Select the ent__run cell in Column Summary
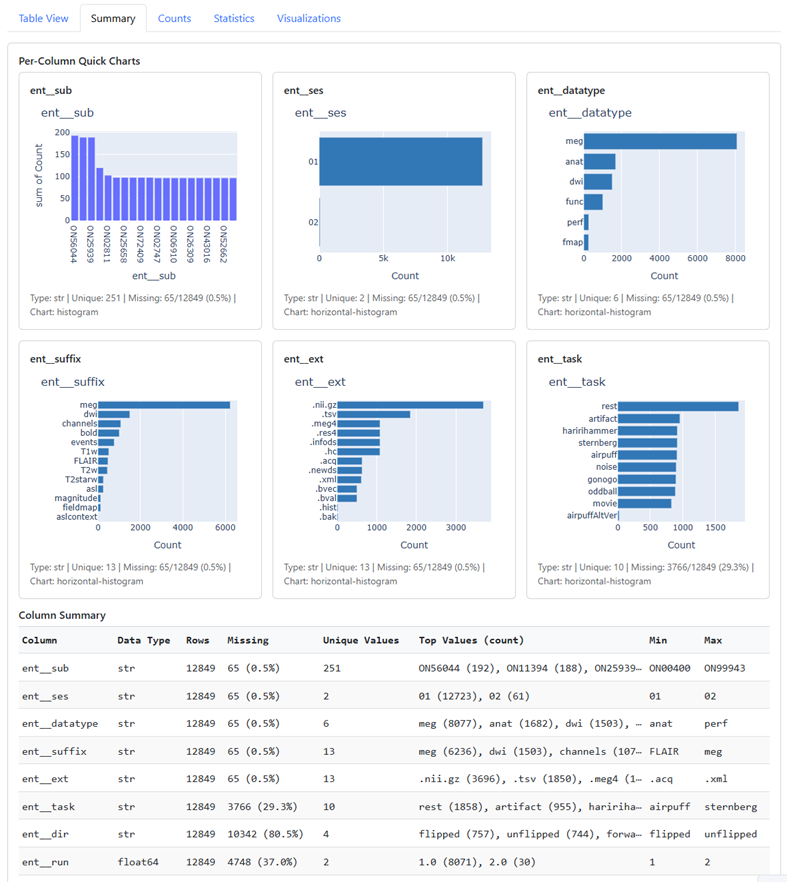 pos(45,862)
